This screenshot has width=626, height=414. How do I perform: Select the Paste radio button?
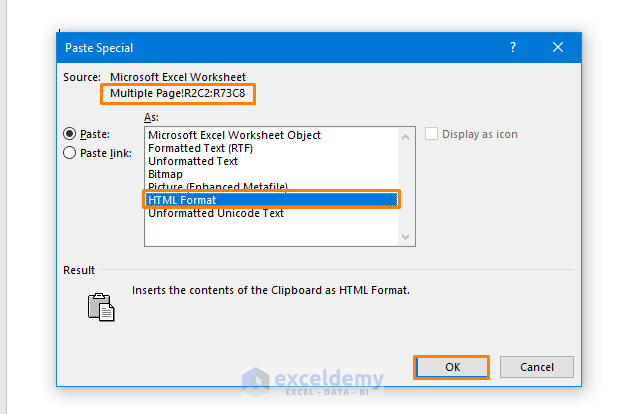pos(70,134)
